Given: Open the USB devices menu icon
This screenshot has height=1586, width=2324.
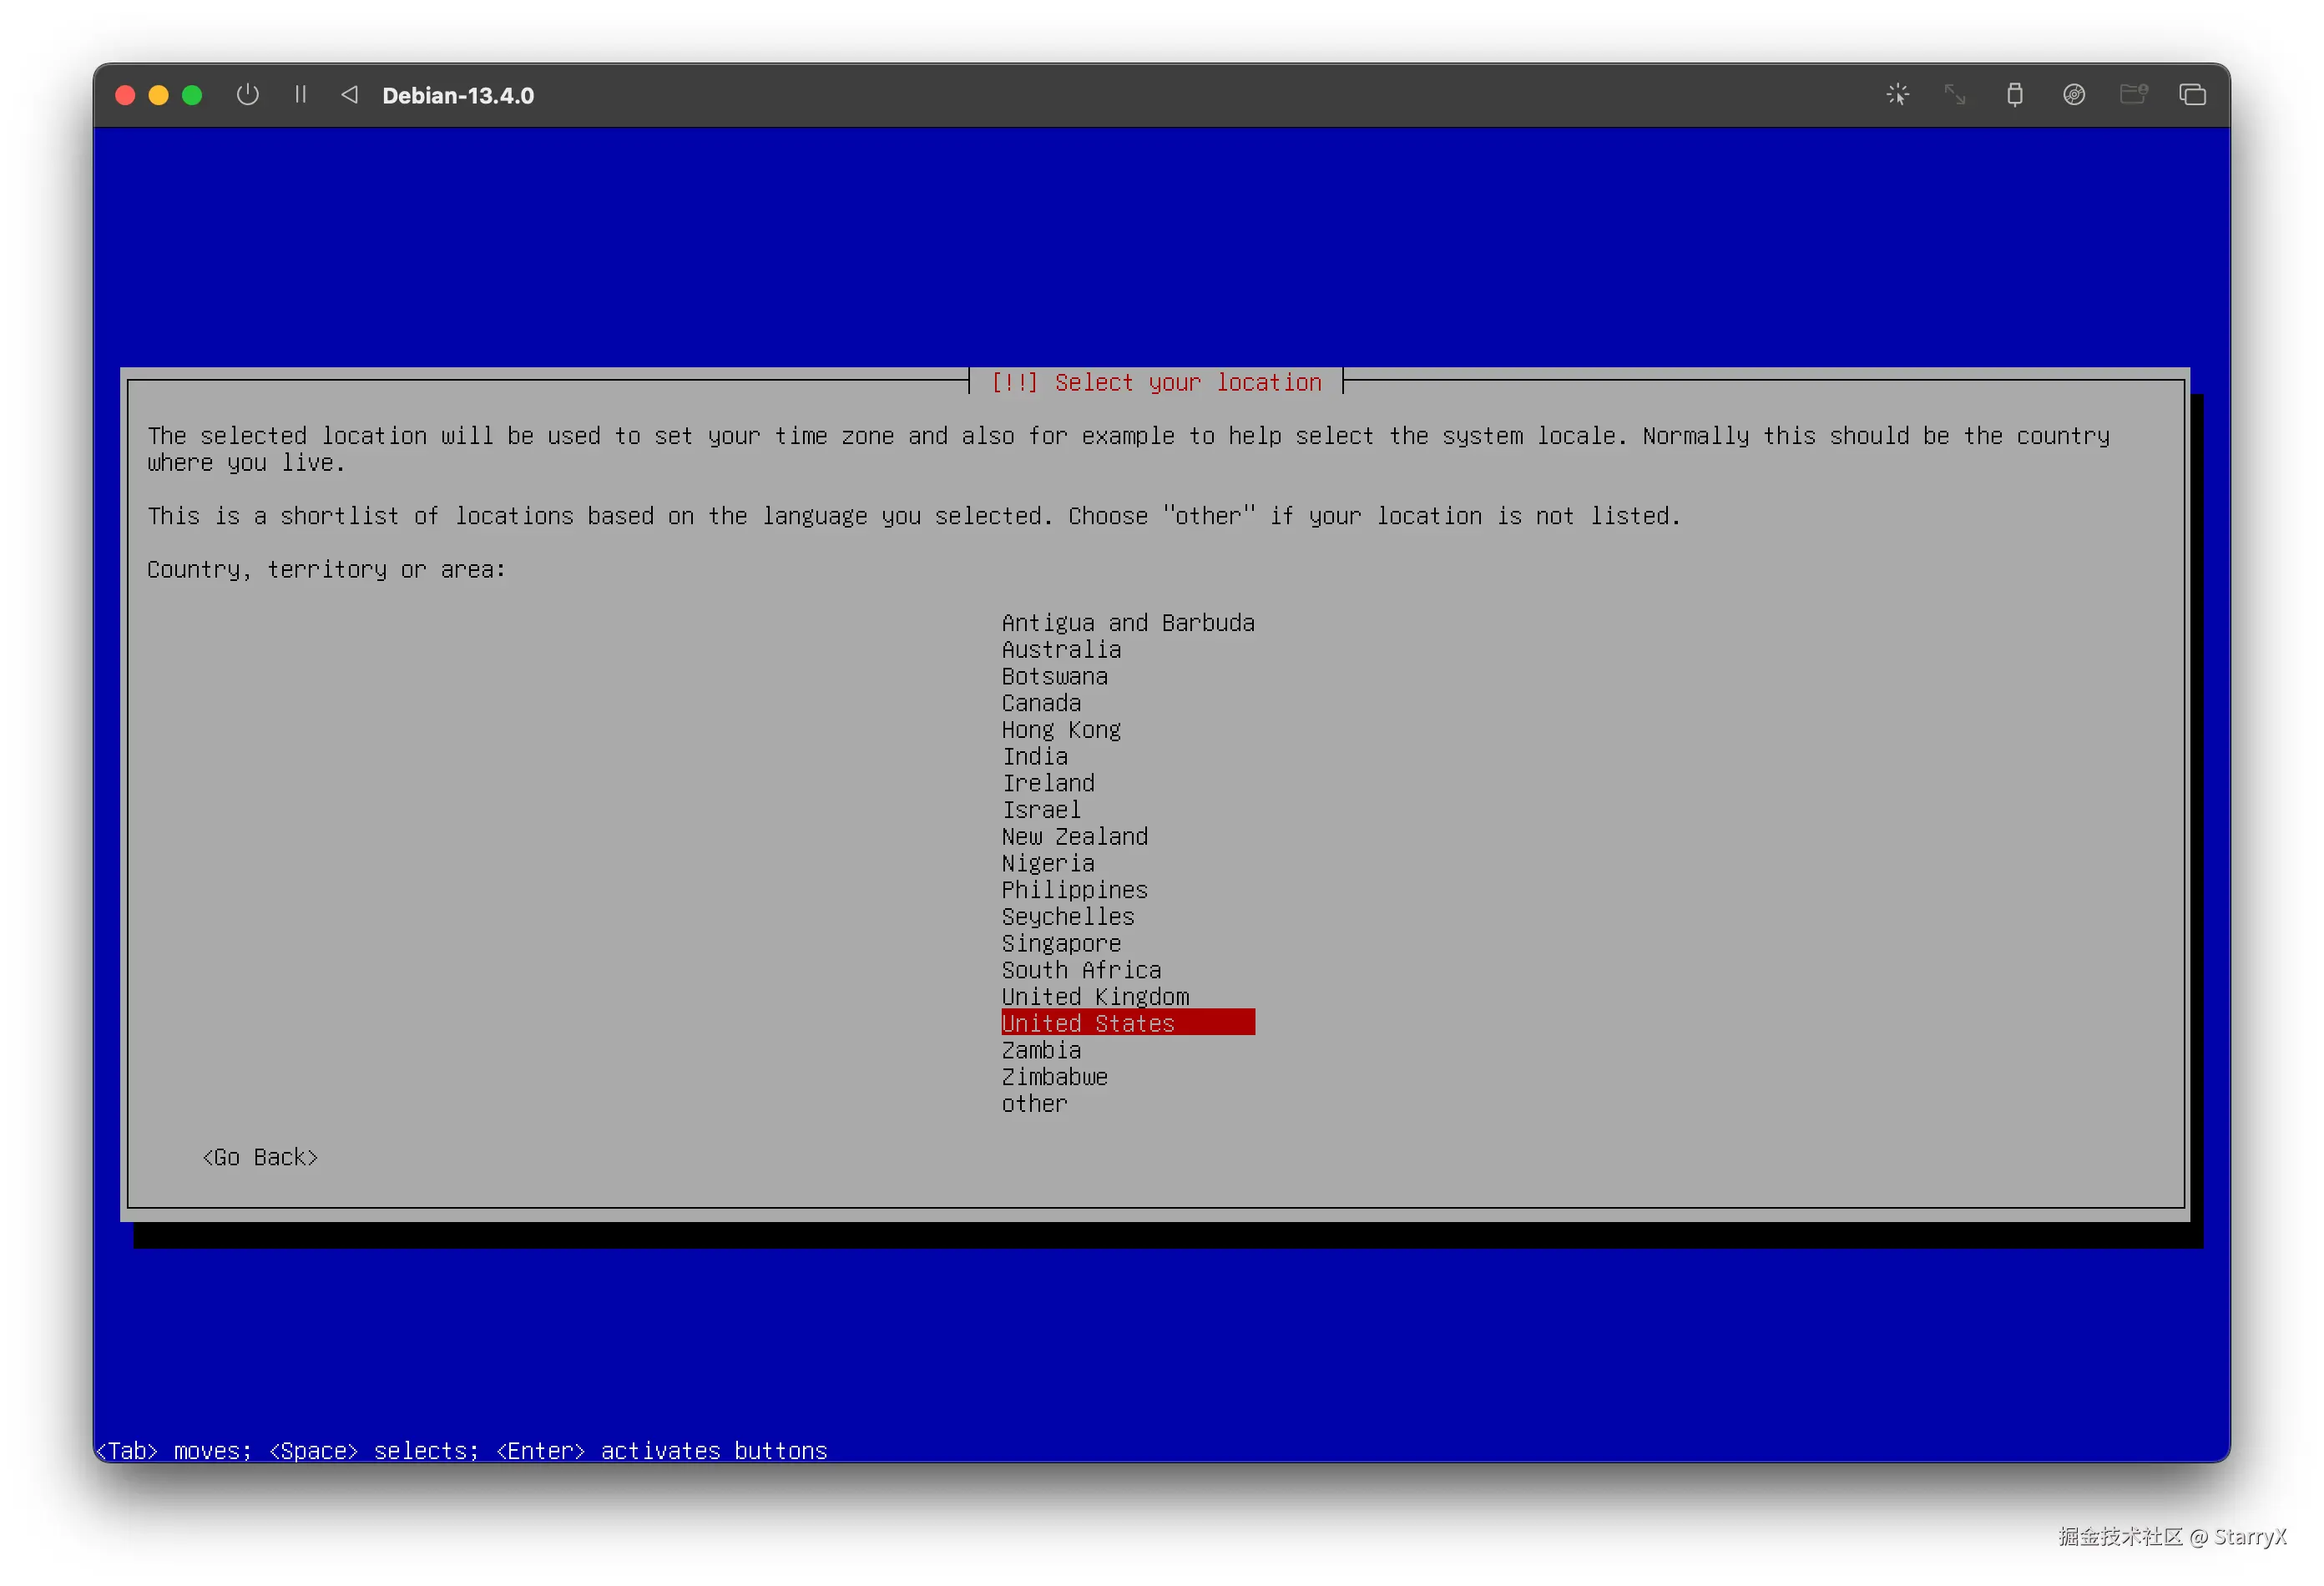Looking at the screenshot, I should [2014, 95].
